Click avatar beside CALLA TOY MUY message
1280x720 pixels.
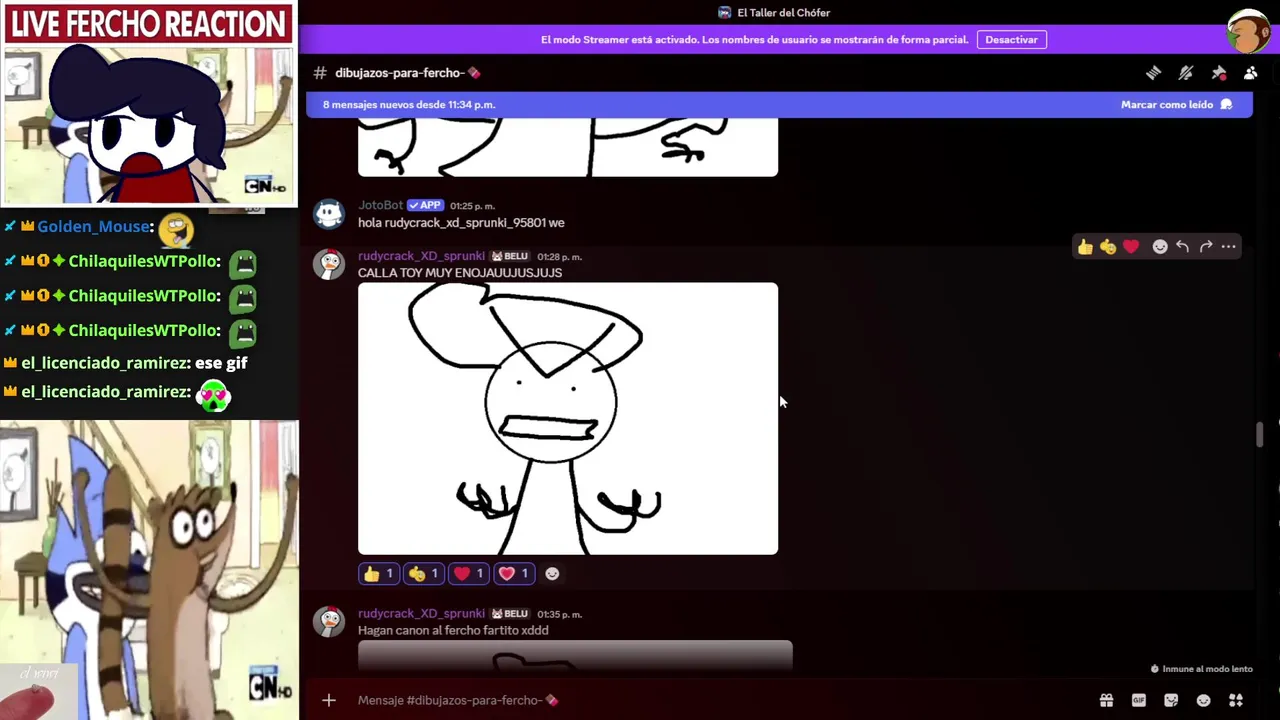(329, 264)
